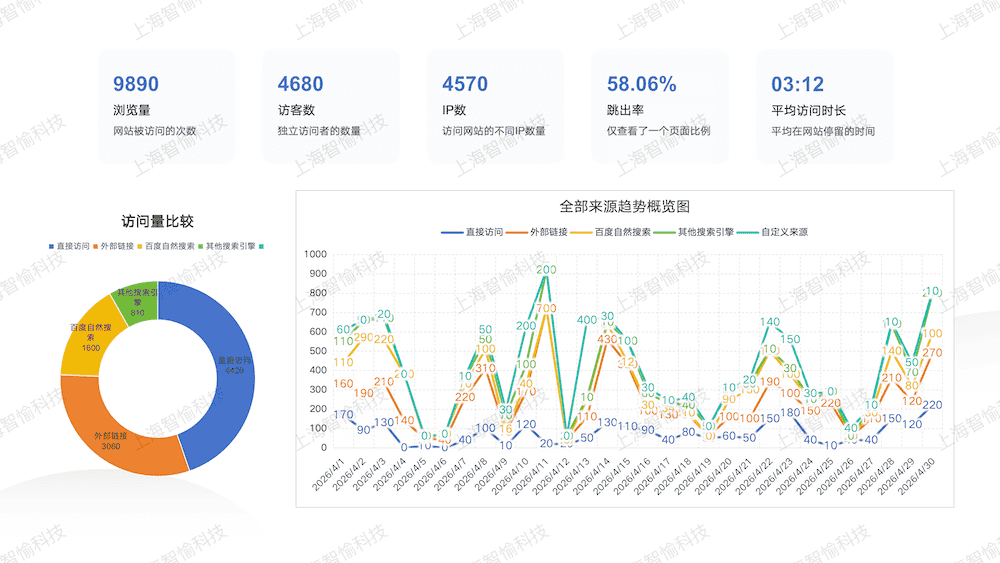Image resolution: width=1000 pixels, height=563 pixels.
Task: Select the 浏览量 card label
Action: coord(132,110)
